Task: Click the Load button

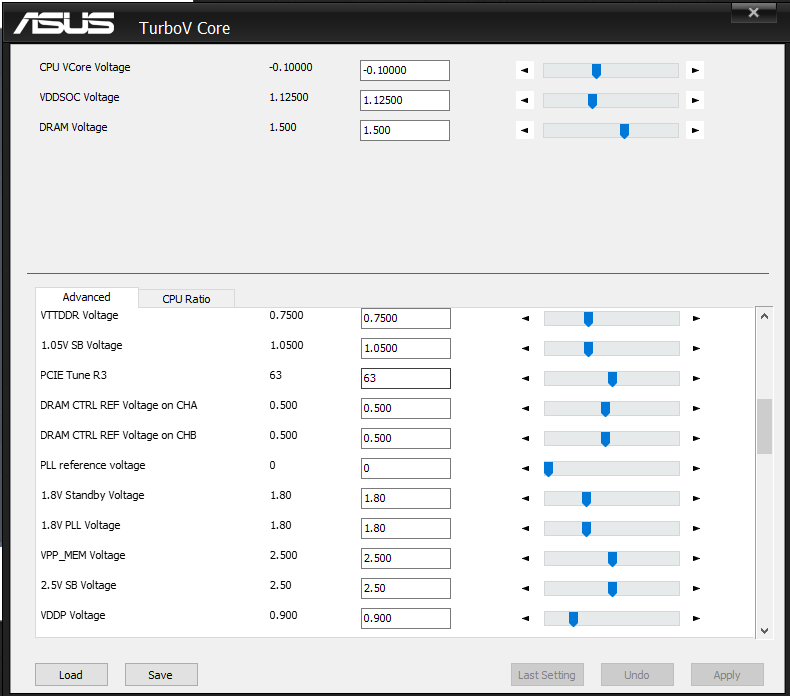Action: click(x=71, y=675)
